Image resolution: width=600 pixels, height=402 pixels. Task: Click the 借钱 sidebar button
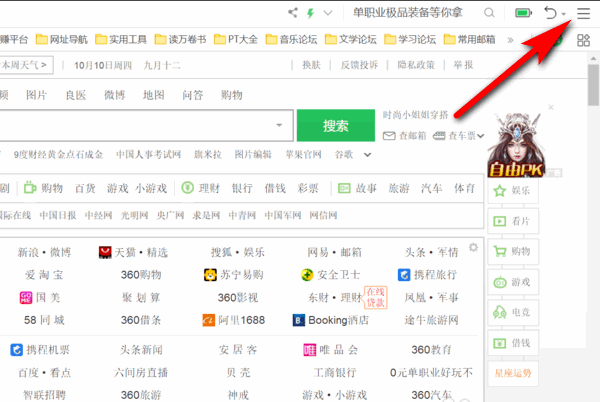pyautogui.click(x=513, y=343)
